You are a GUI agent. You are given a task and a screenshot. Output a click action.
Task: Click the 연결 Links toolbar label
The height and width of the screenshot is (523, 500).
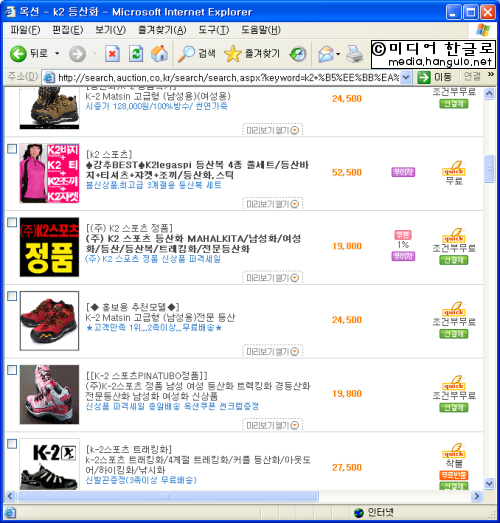[x=473, y=77]
